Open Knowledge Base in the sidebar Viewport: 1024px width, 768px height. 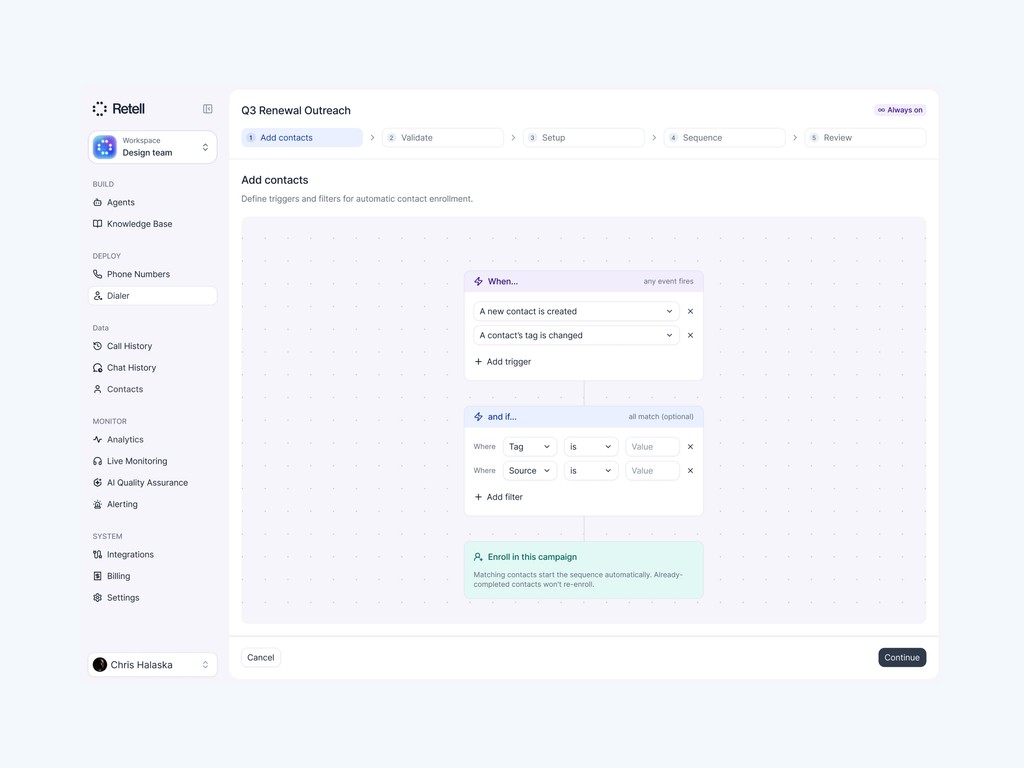[x=152, y=224]
